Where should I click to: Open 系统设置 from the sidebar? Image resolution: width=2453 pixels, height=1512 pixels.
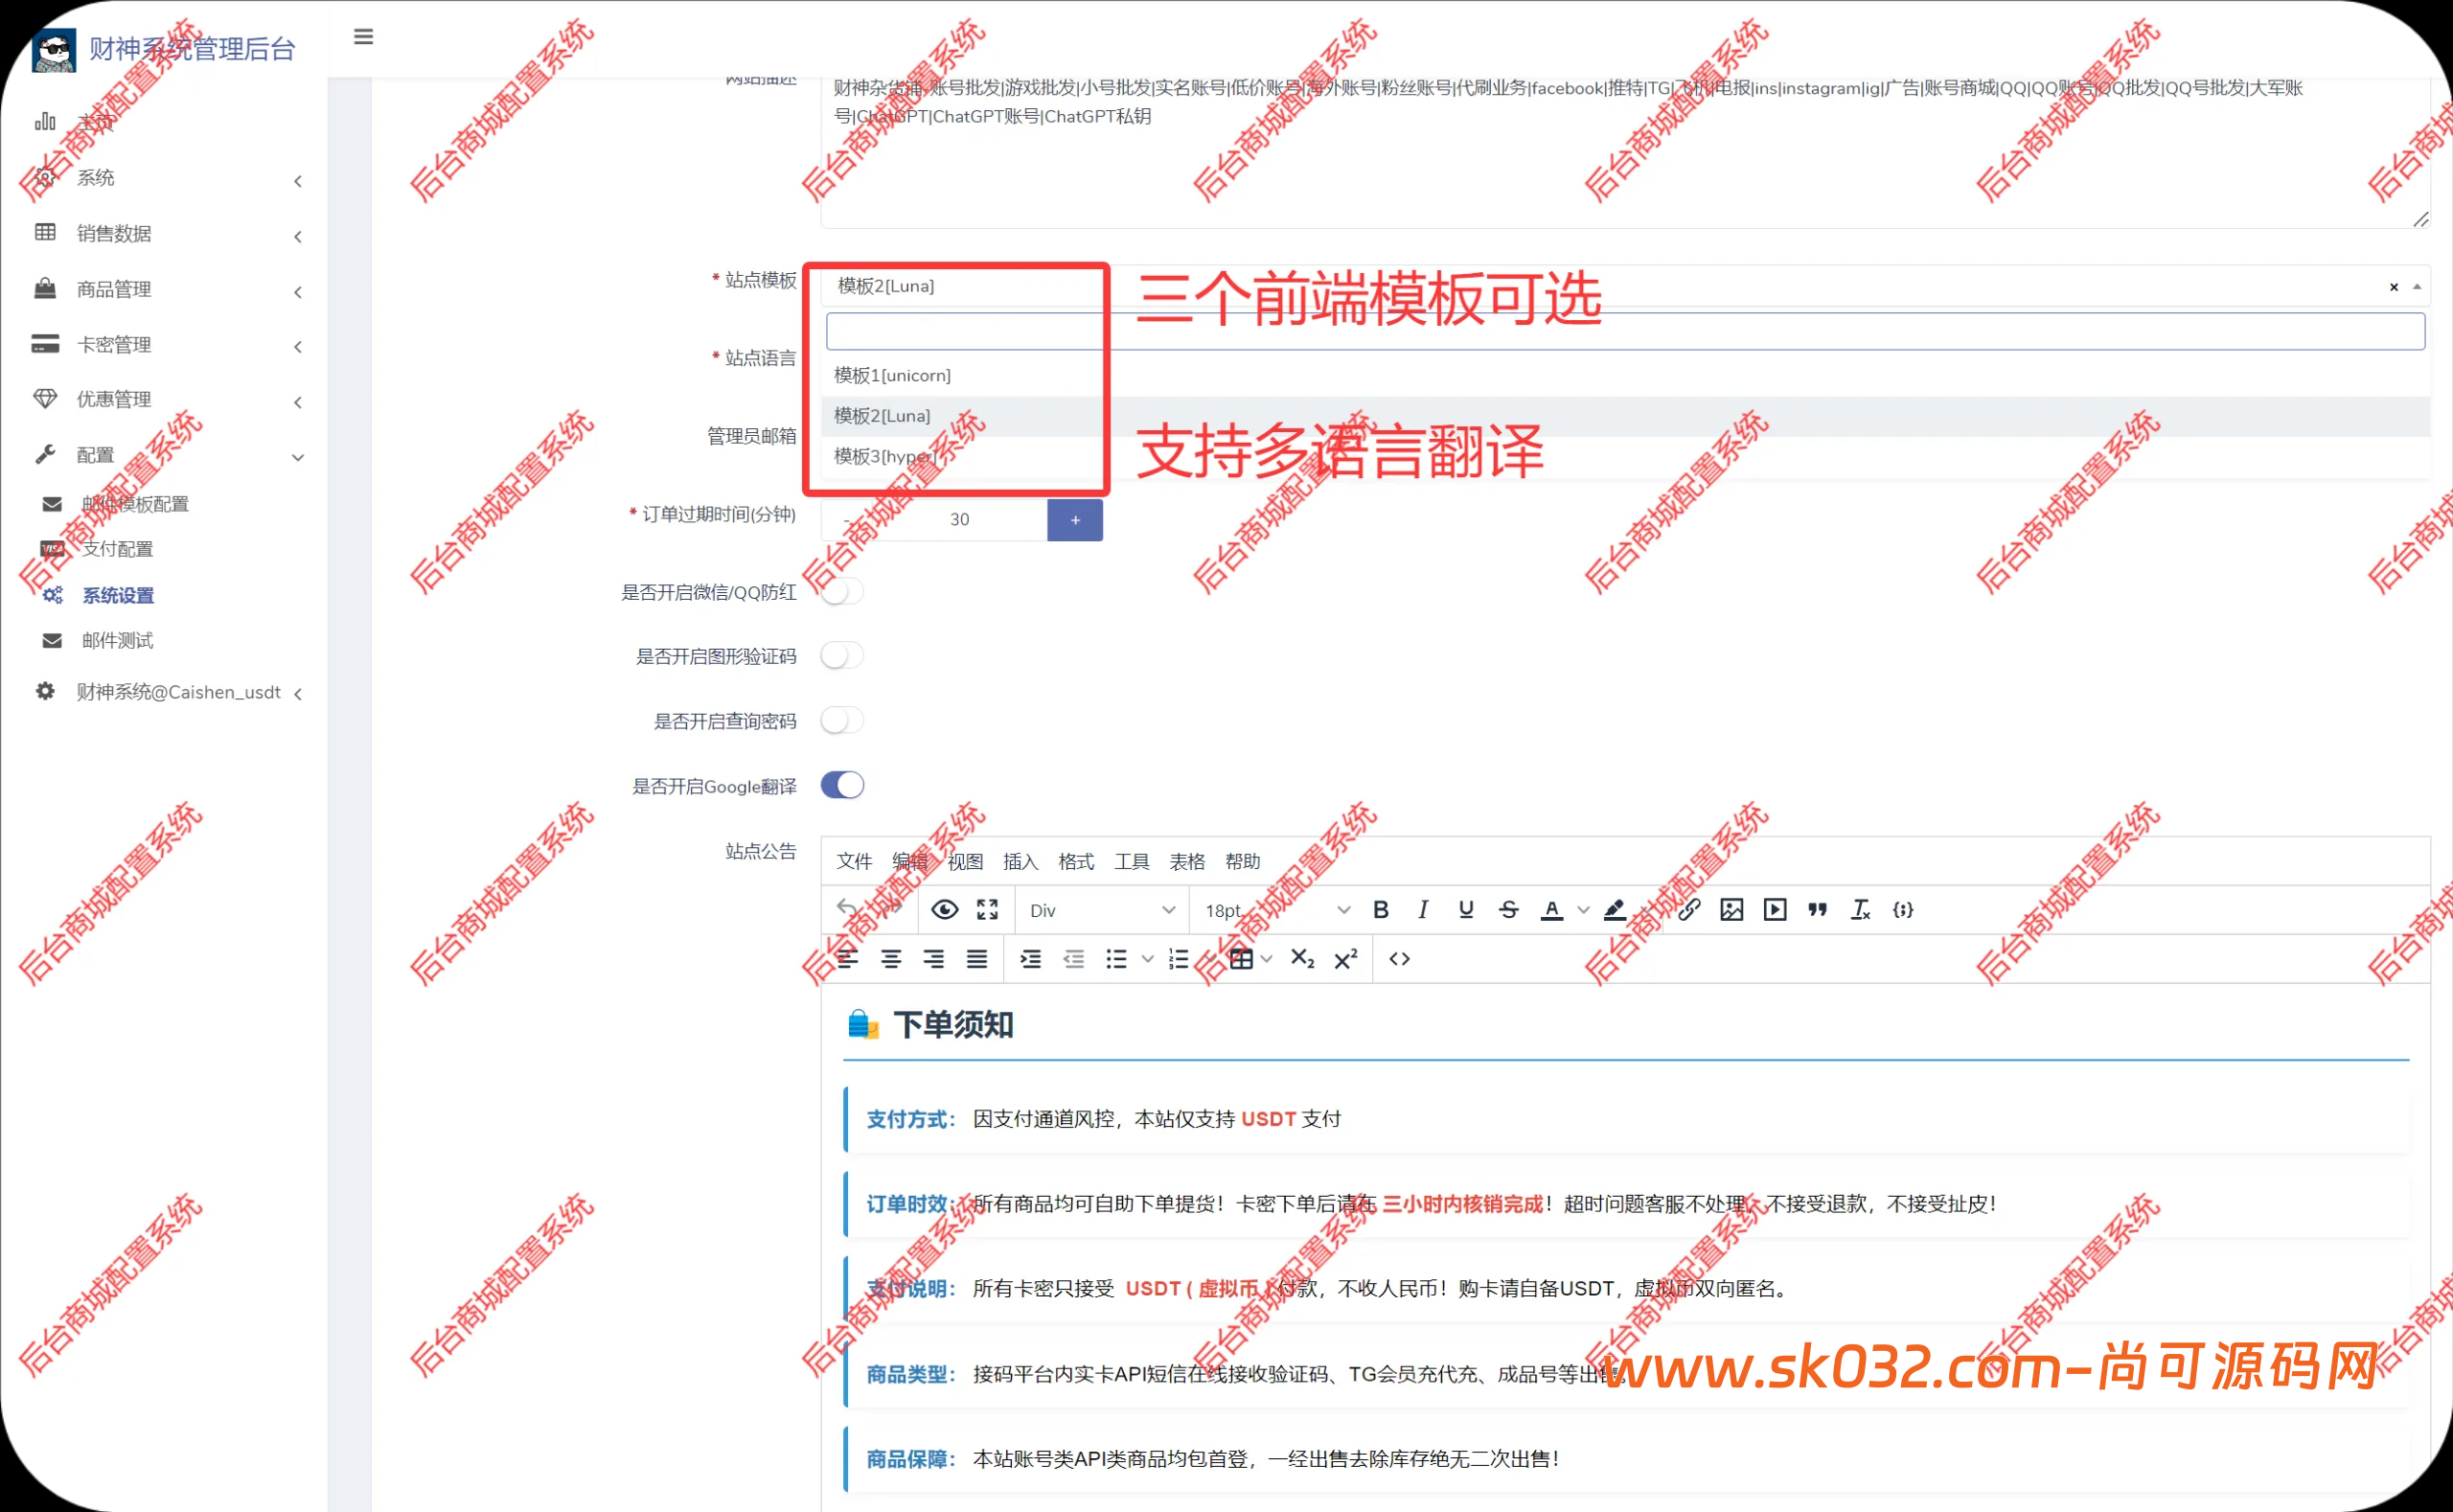(118, 594)
